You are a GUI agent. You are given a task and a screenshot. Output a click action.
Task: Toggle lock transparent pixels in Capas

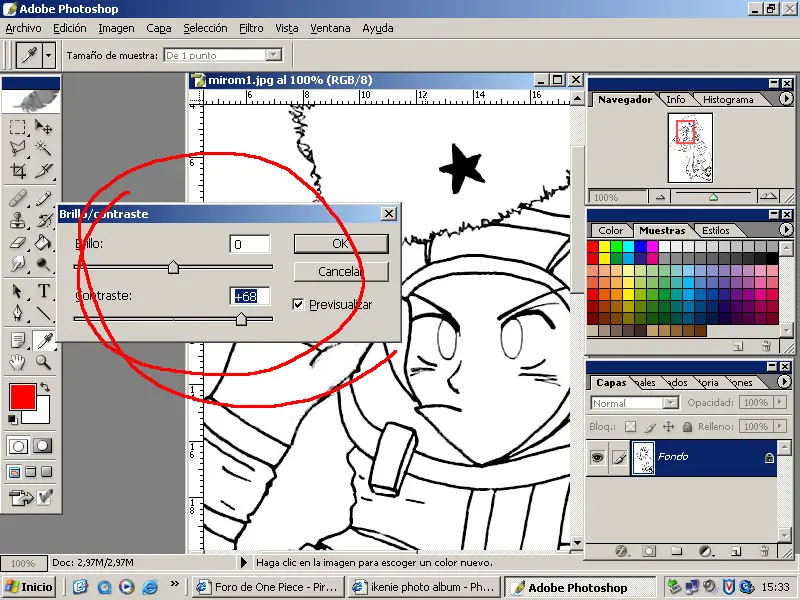[631, 427]
